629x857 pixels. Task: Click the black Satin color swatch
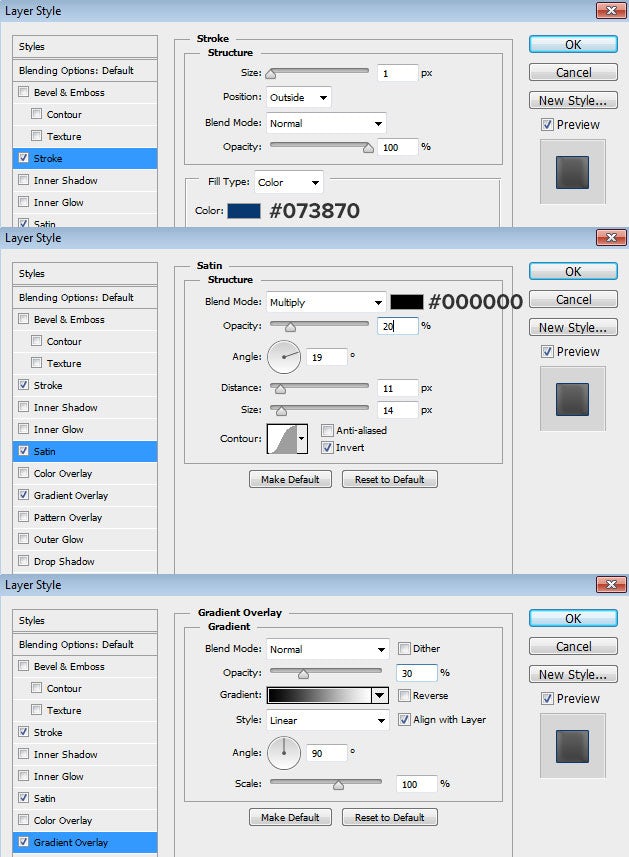click(407, 302)
